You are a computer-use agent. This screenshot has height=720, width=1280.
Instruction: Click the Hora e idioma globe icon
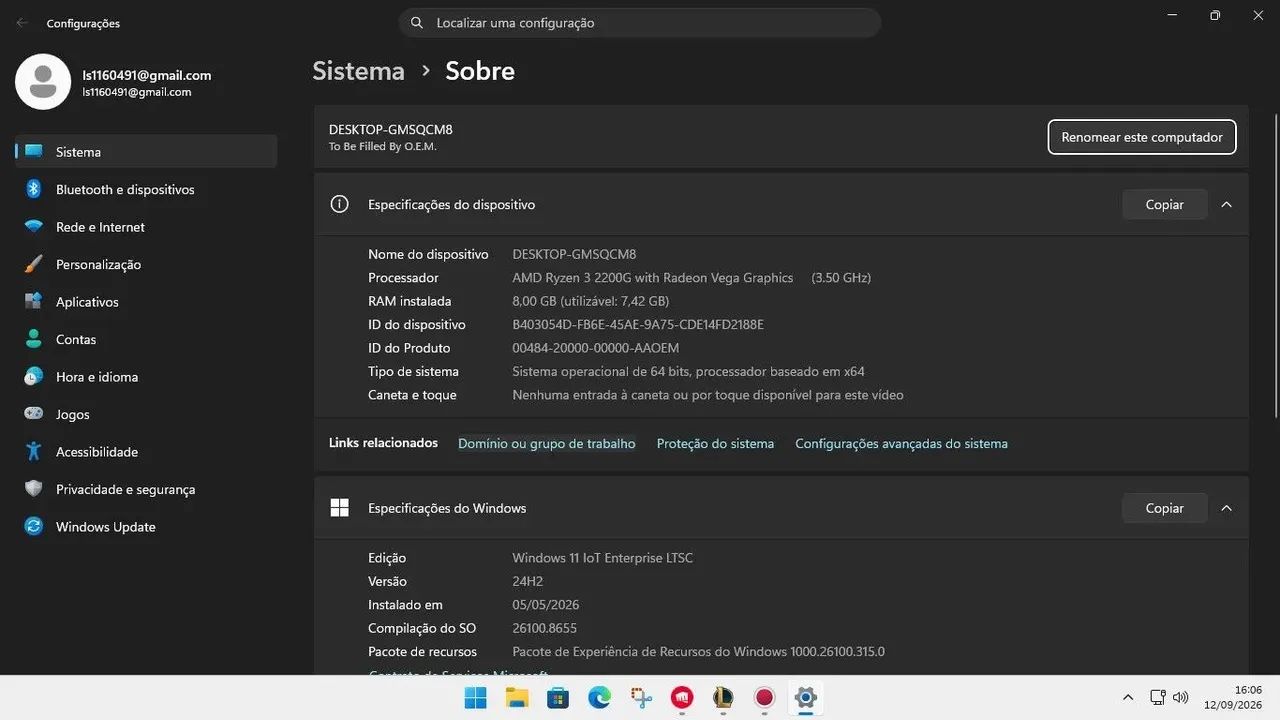34,377
